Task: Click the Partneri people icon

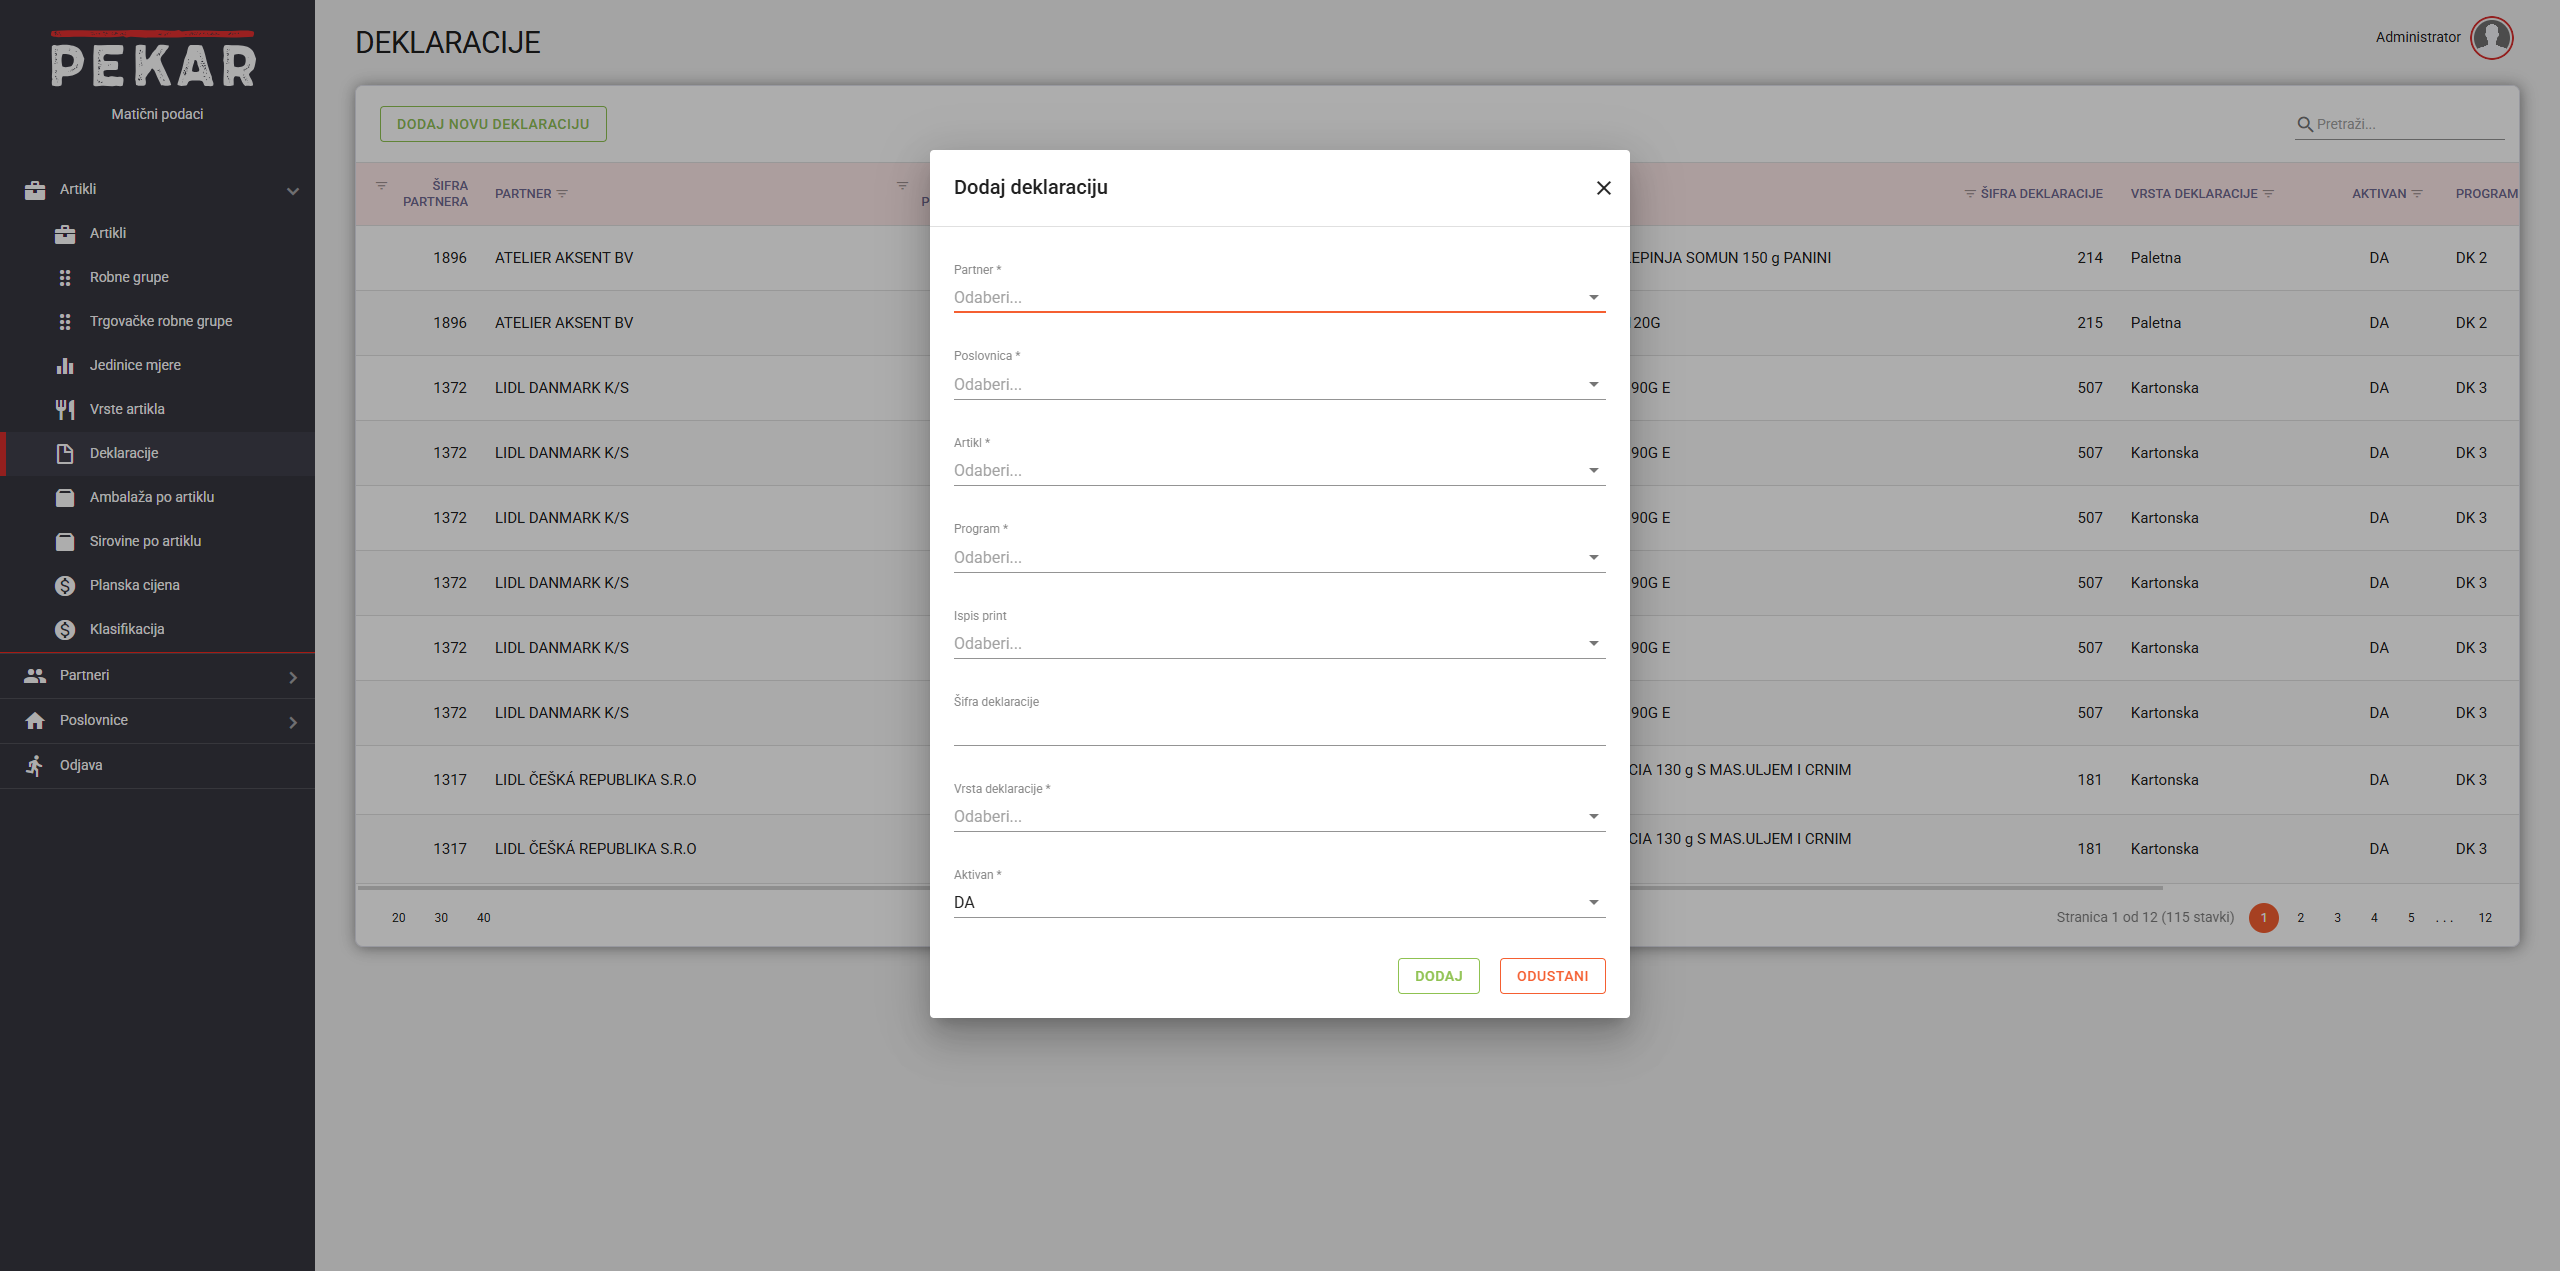Action: pos(35,675)
